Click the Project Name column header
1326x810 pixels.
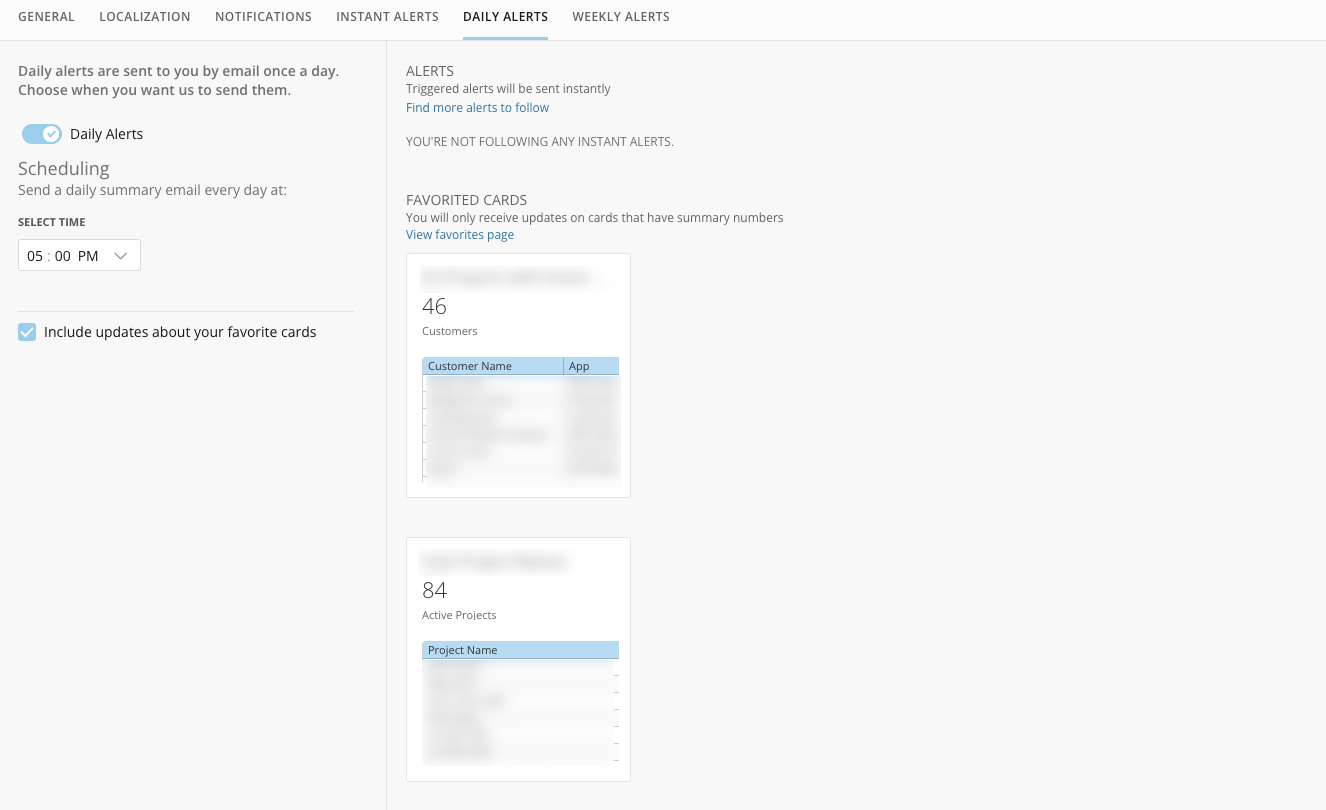pos(520,650)
